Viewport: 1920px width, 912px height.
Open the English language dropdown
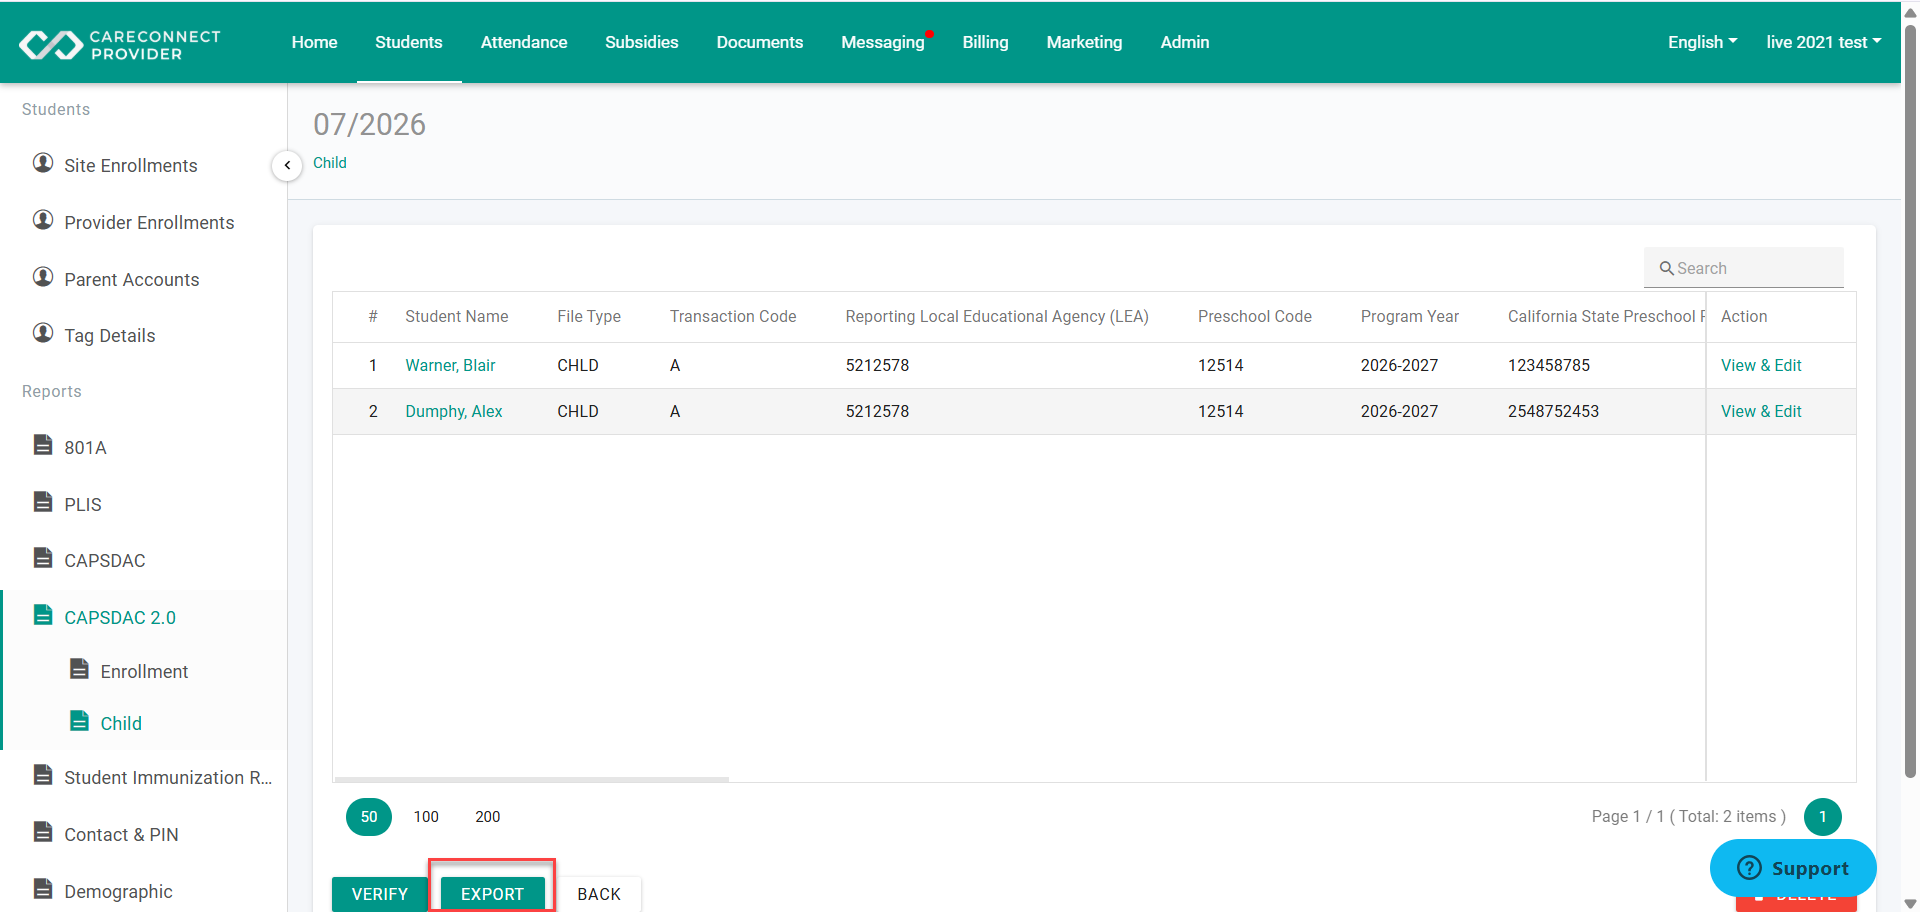[1702, 42]
